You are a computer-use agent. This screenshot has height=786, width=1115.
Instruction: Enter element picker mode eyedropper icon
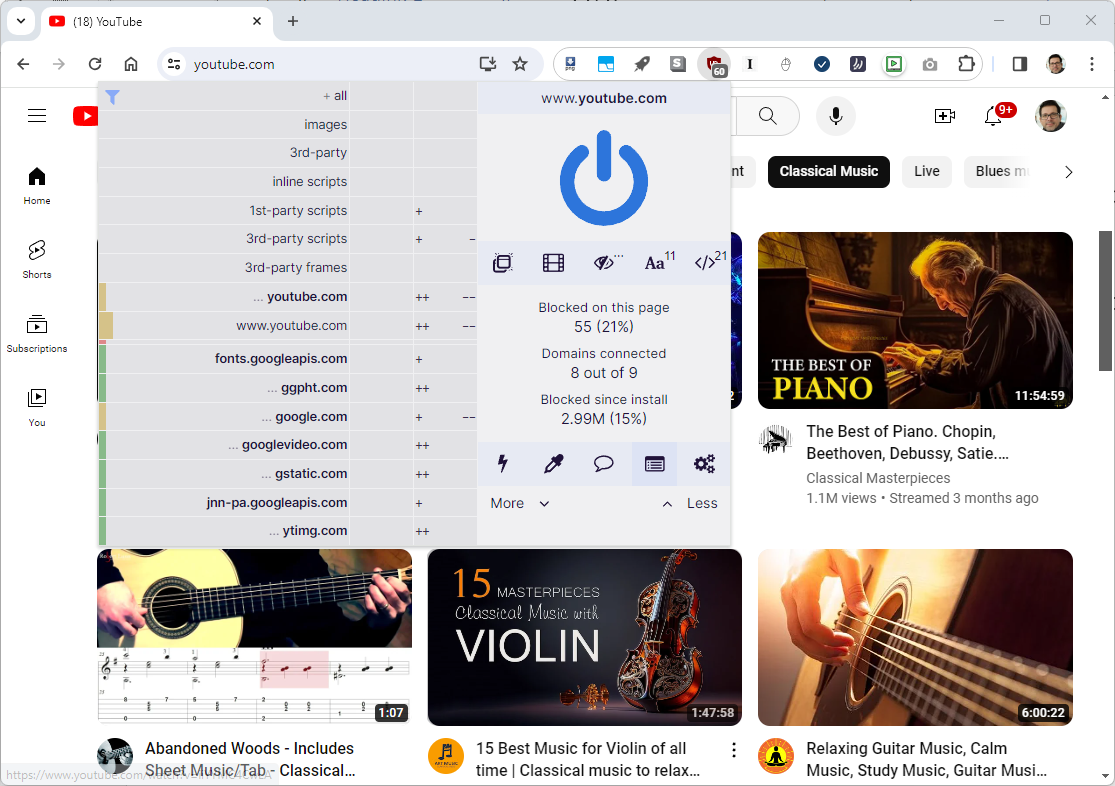pos(553,464)
